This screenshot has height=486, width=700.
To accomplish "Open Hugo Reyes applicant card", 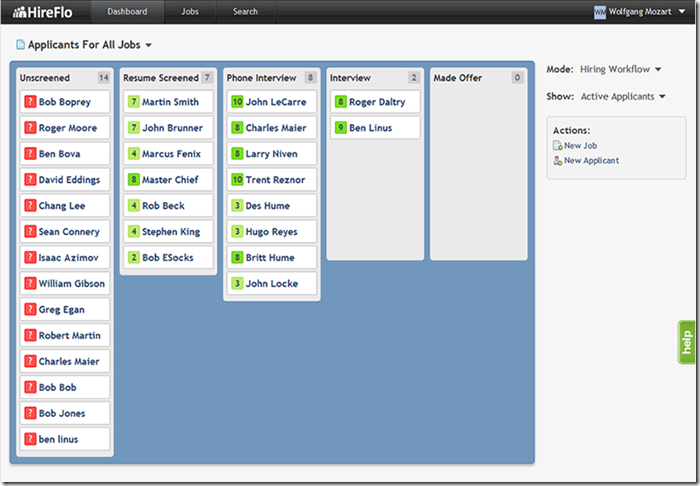I will [x=272, y=231].
